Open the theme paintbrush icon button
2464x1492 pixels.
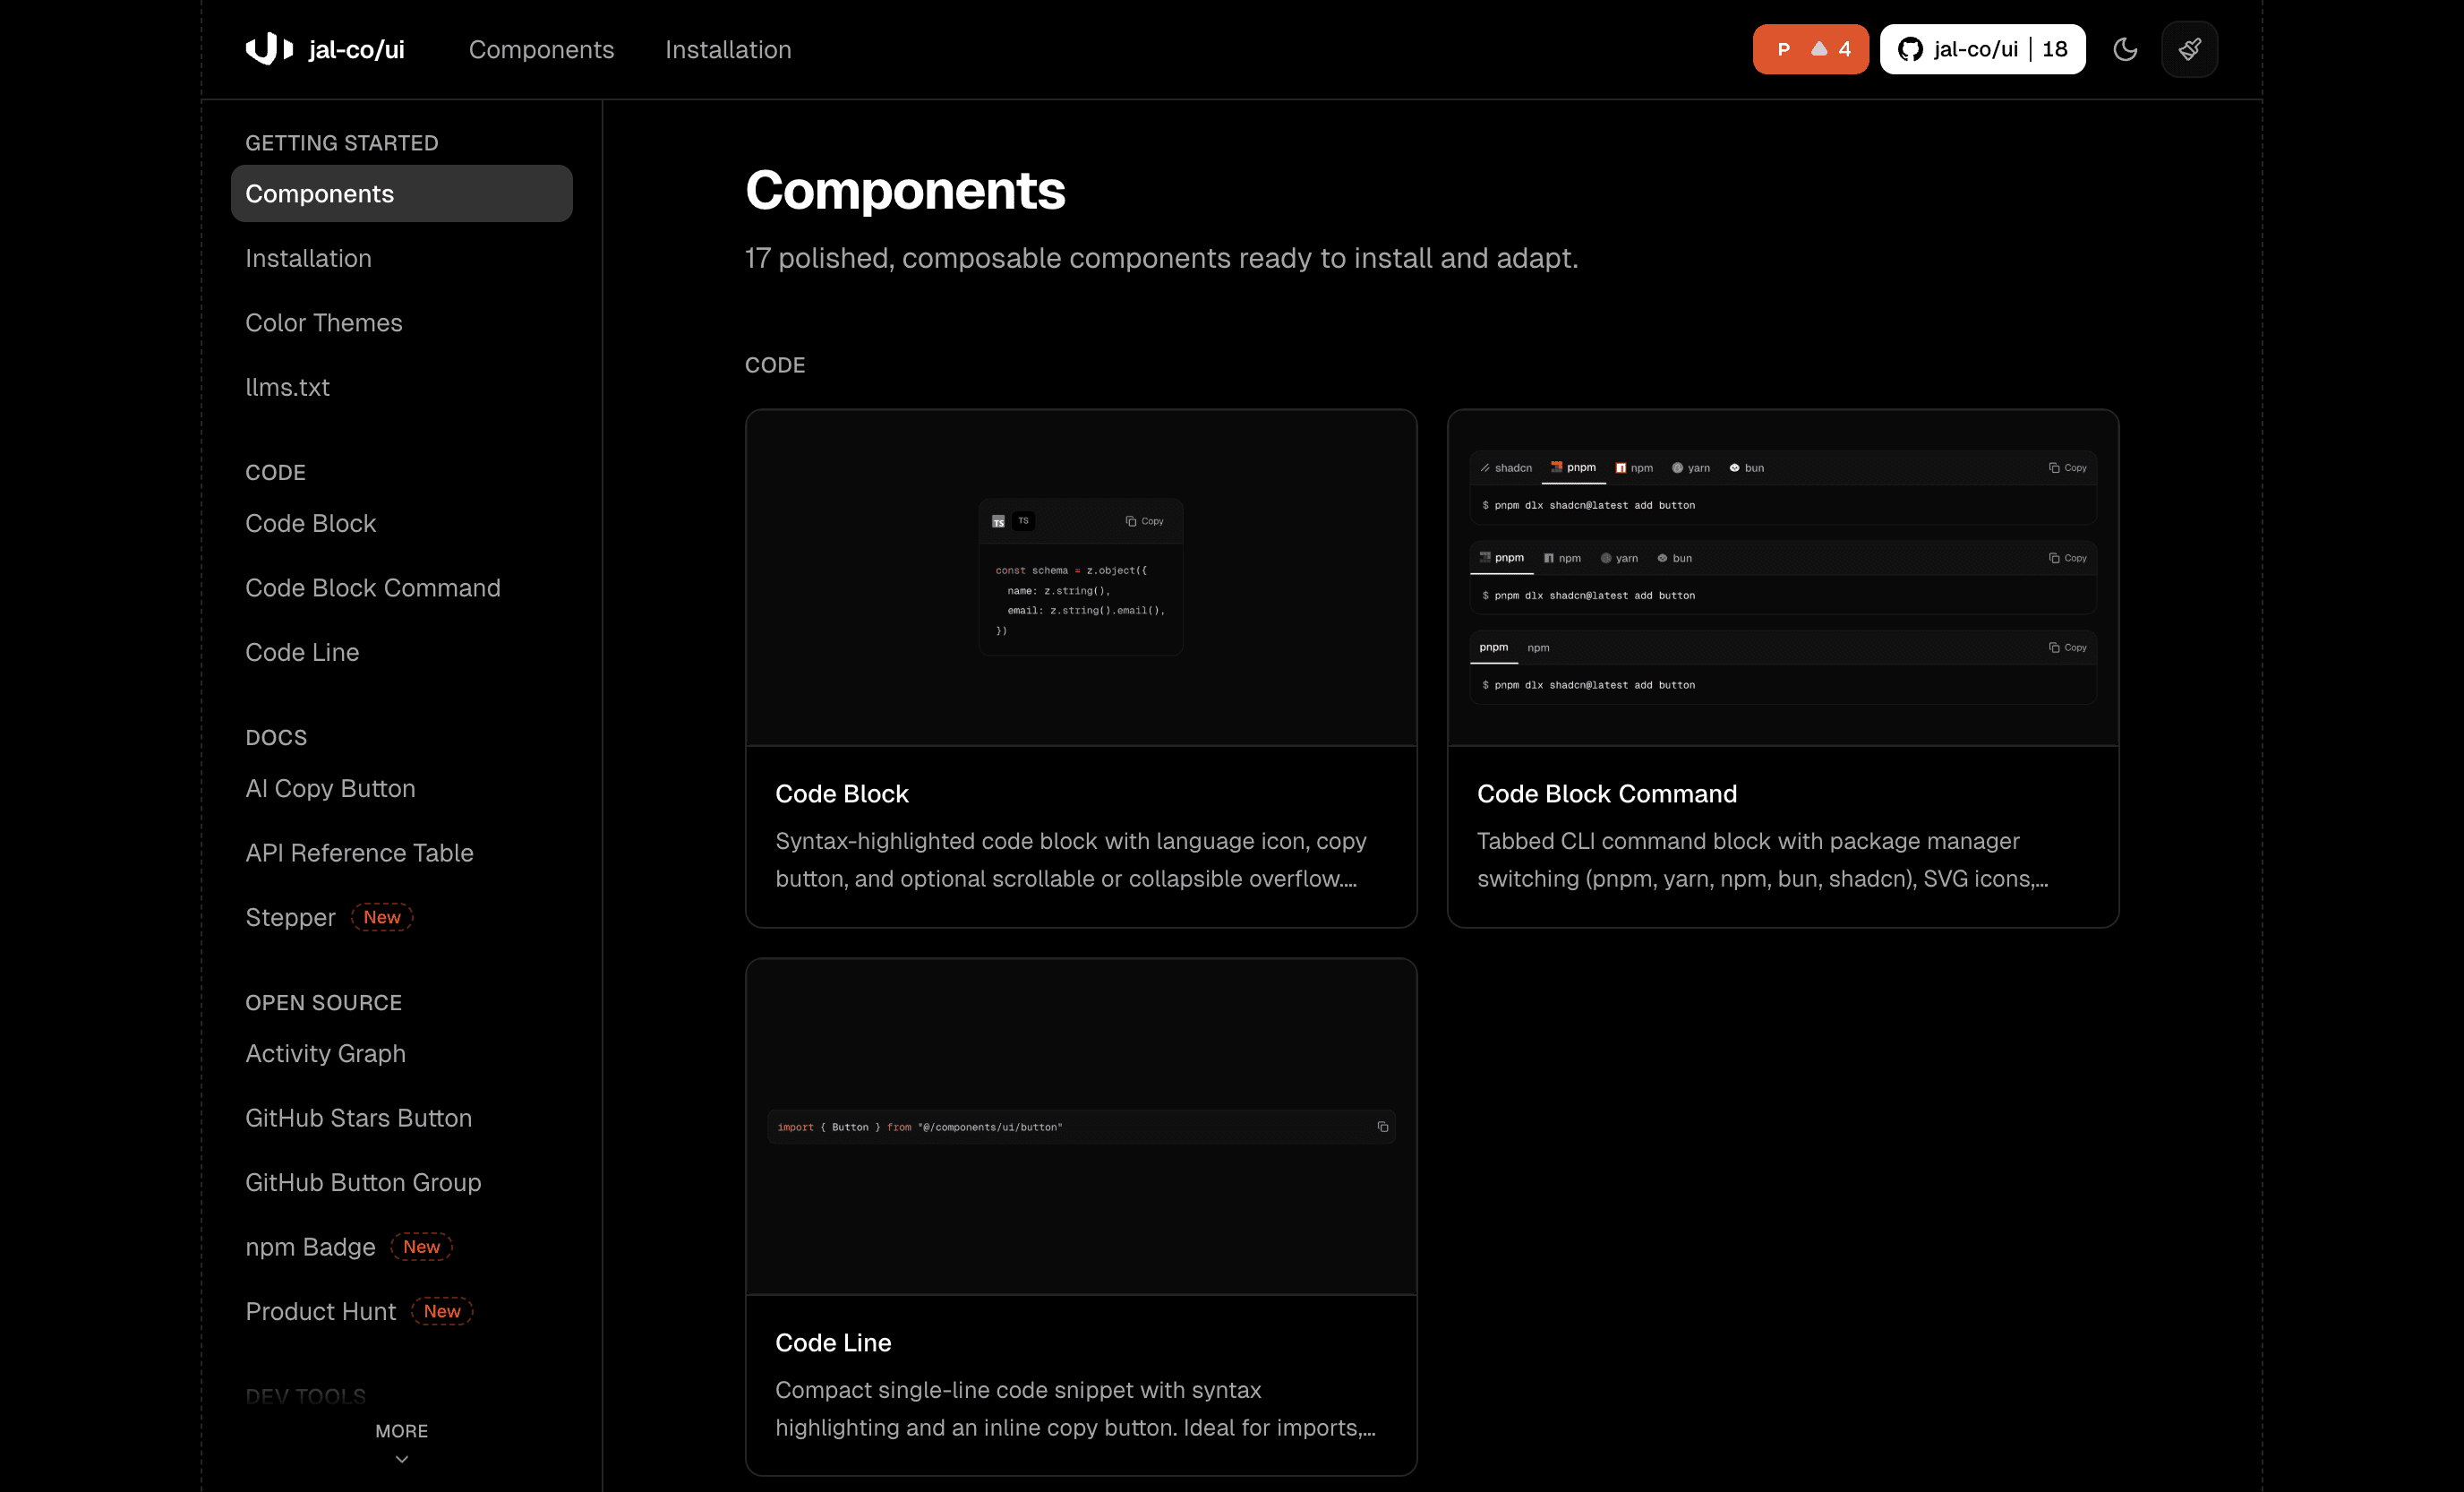(x=2189, y=49)
